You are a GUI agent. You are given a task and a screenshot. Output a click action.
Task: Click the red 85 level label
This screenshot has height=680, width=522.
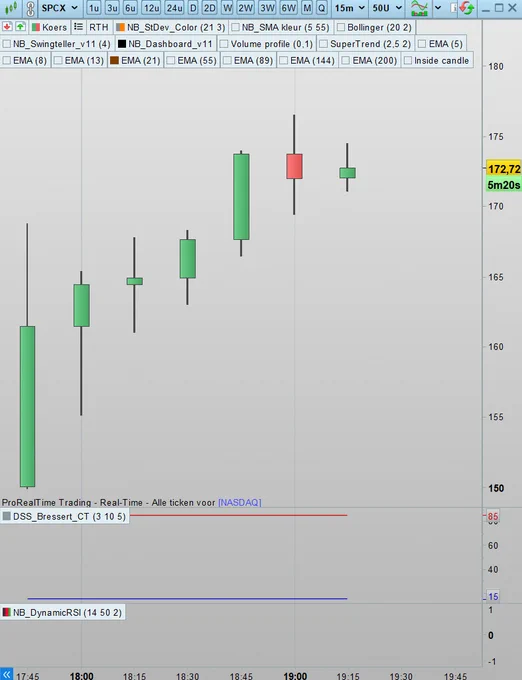[493, 517]
